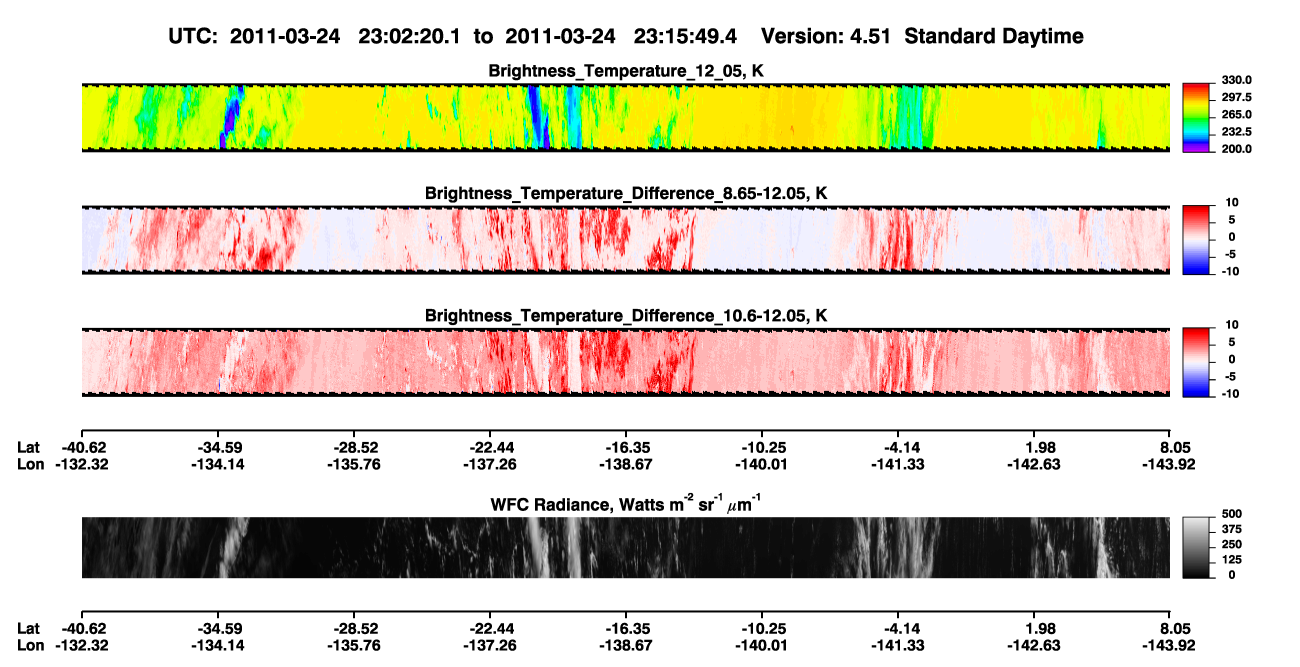Click the 297.5 colorbar label

click(1236, 97)
